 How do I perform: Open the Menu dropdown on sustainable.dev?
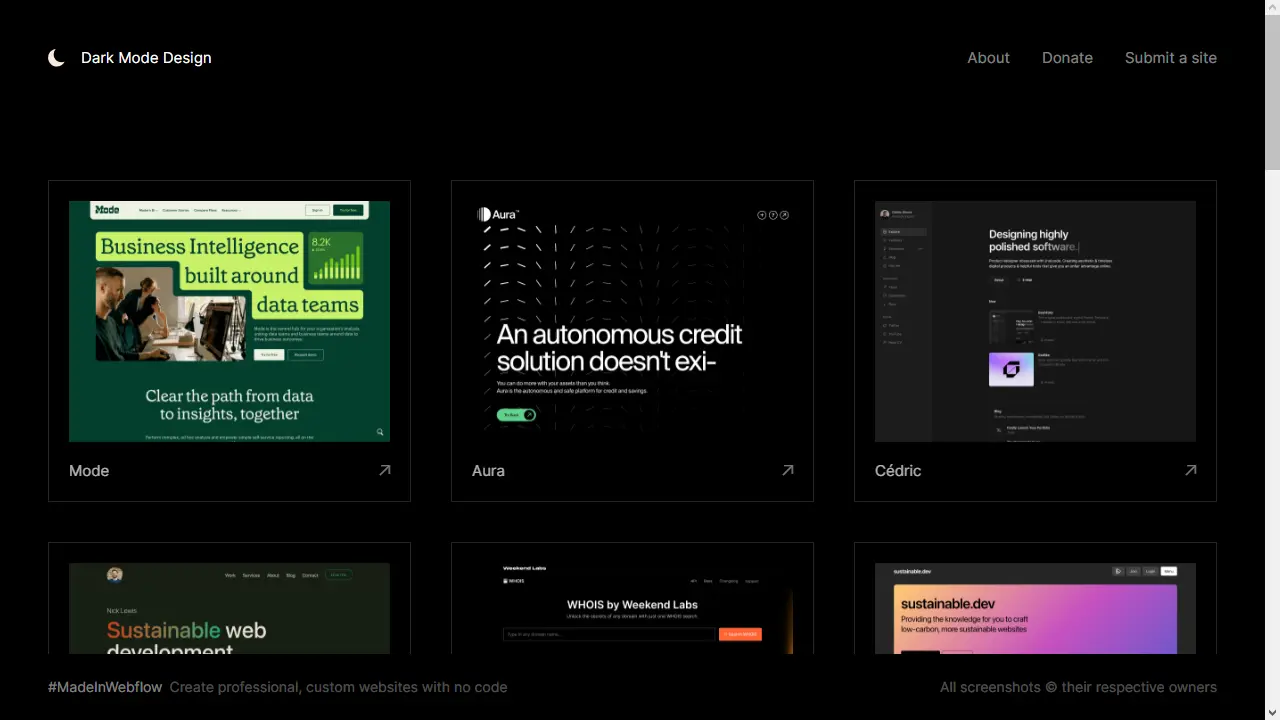(x=1169, y=571)
